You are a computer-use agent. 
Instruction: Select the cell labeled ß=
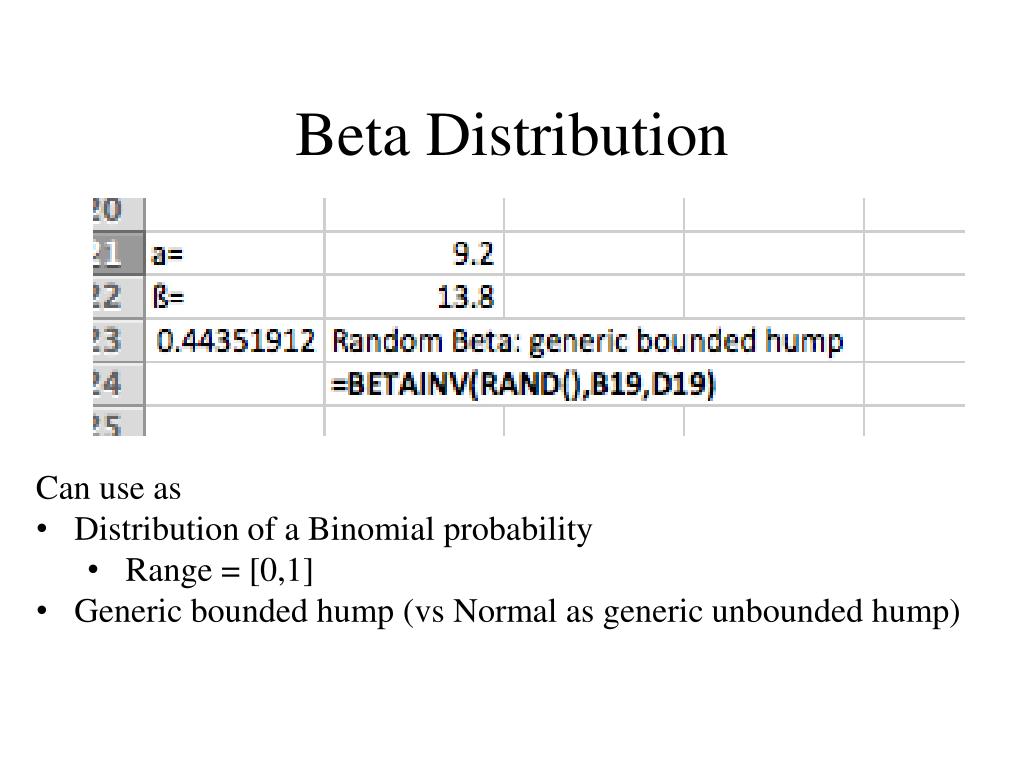point(234,297)
